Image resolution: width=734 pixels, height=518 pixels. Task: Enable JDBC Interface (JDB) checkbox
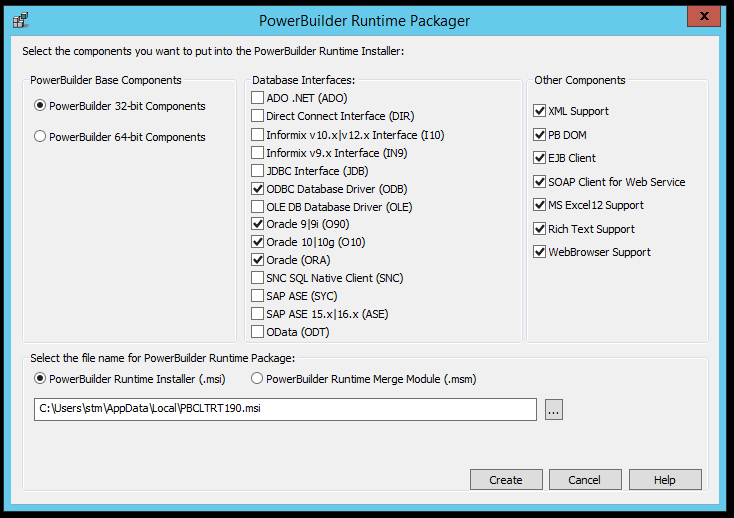coord(258,171)
